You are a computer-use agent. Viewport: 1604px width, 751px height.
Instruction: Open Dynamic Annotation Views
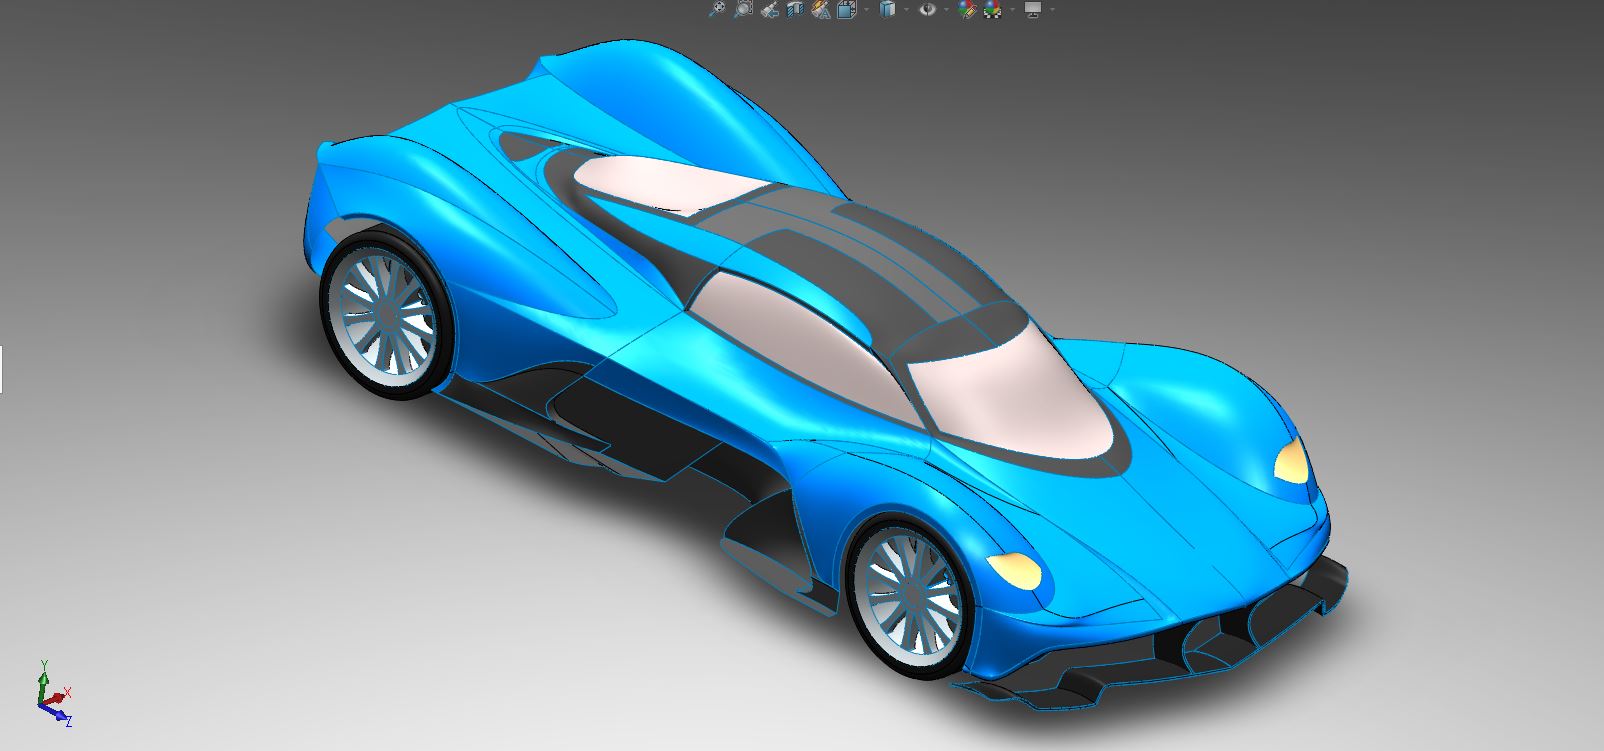[821, 9]
